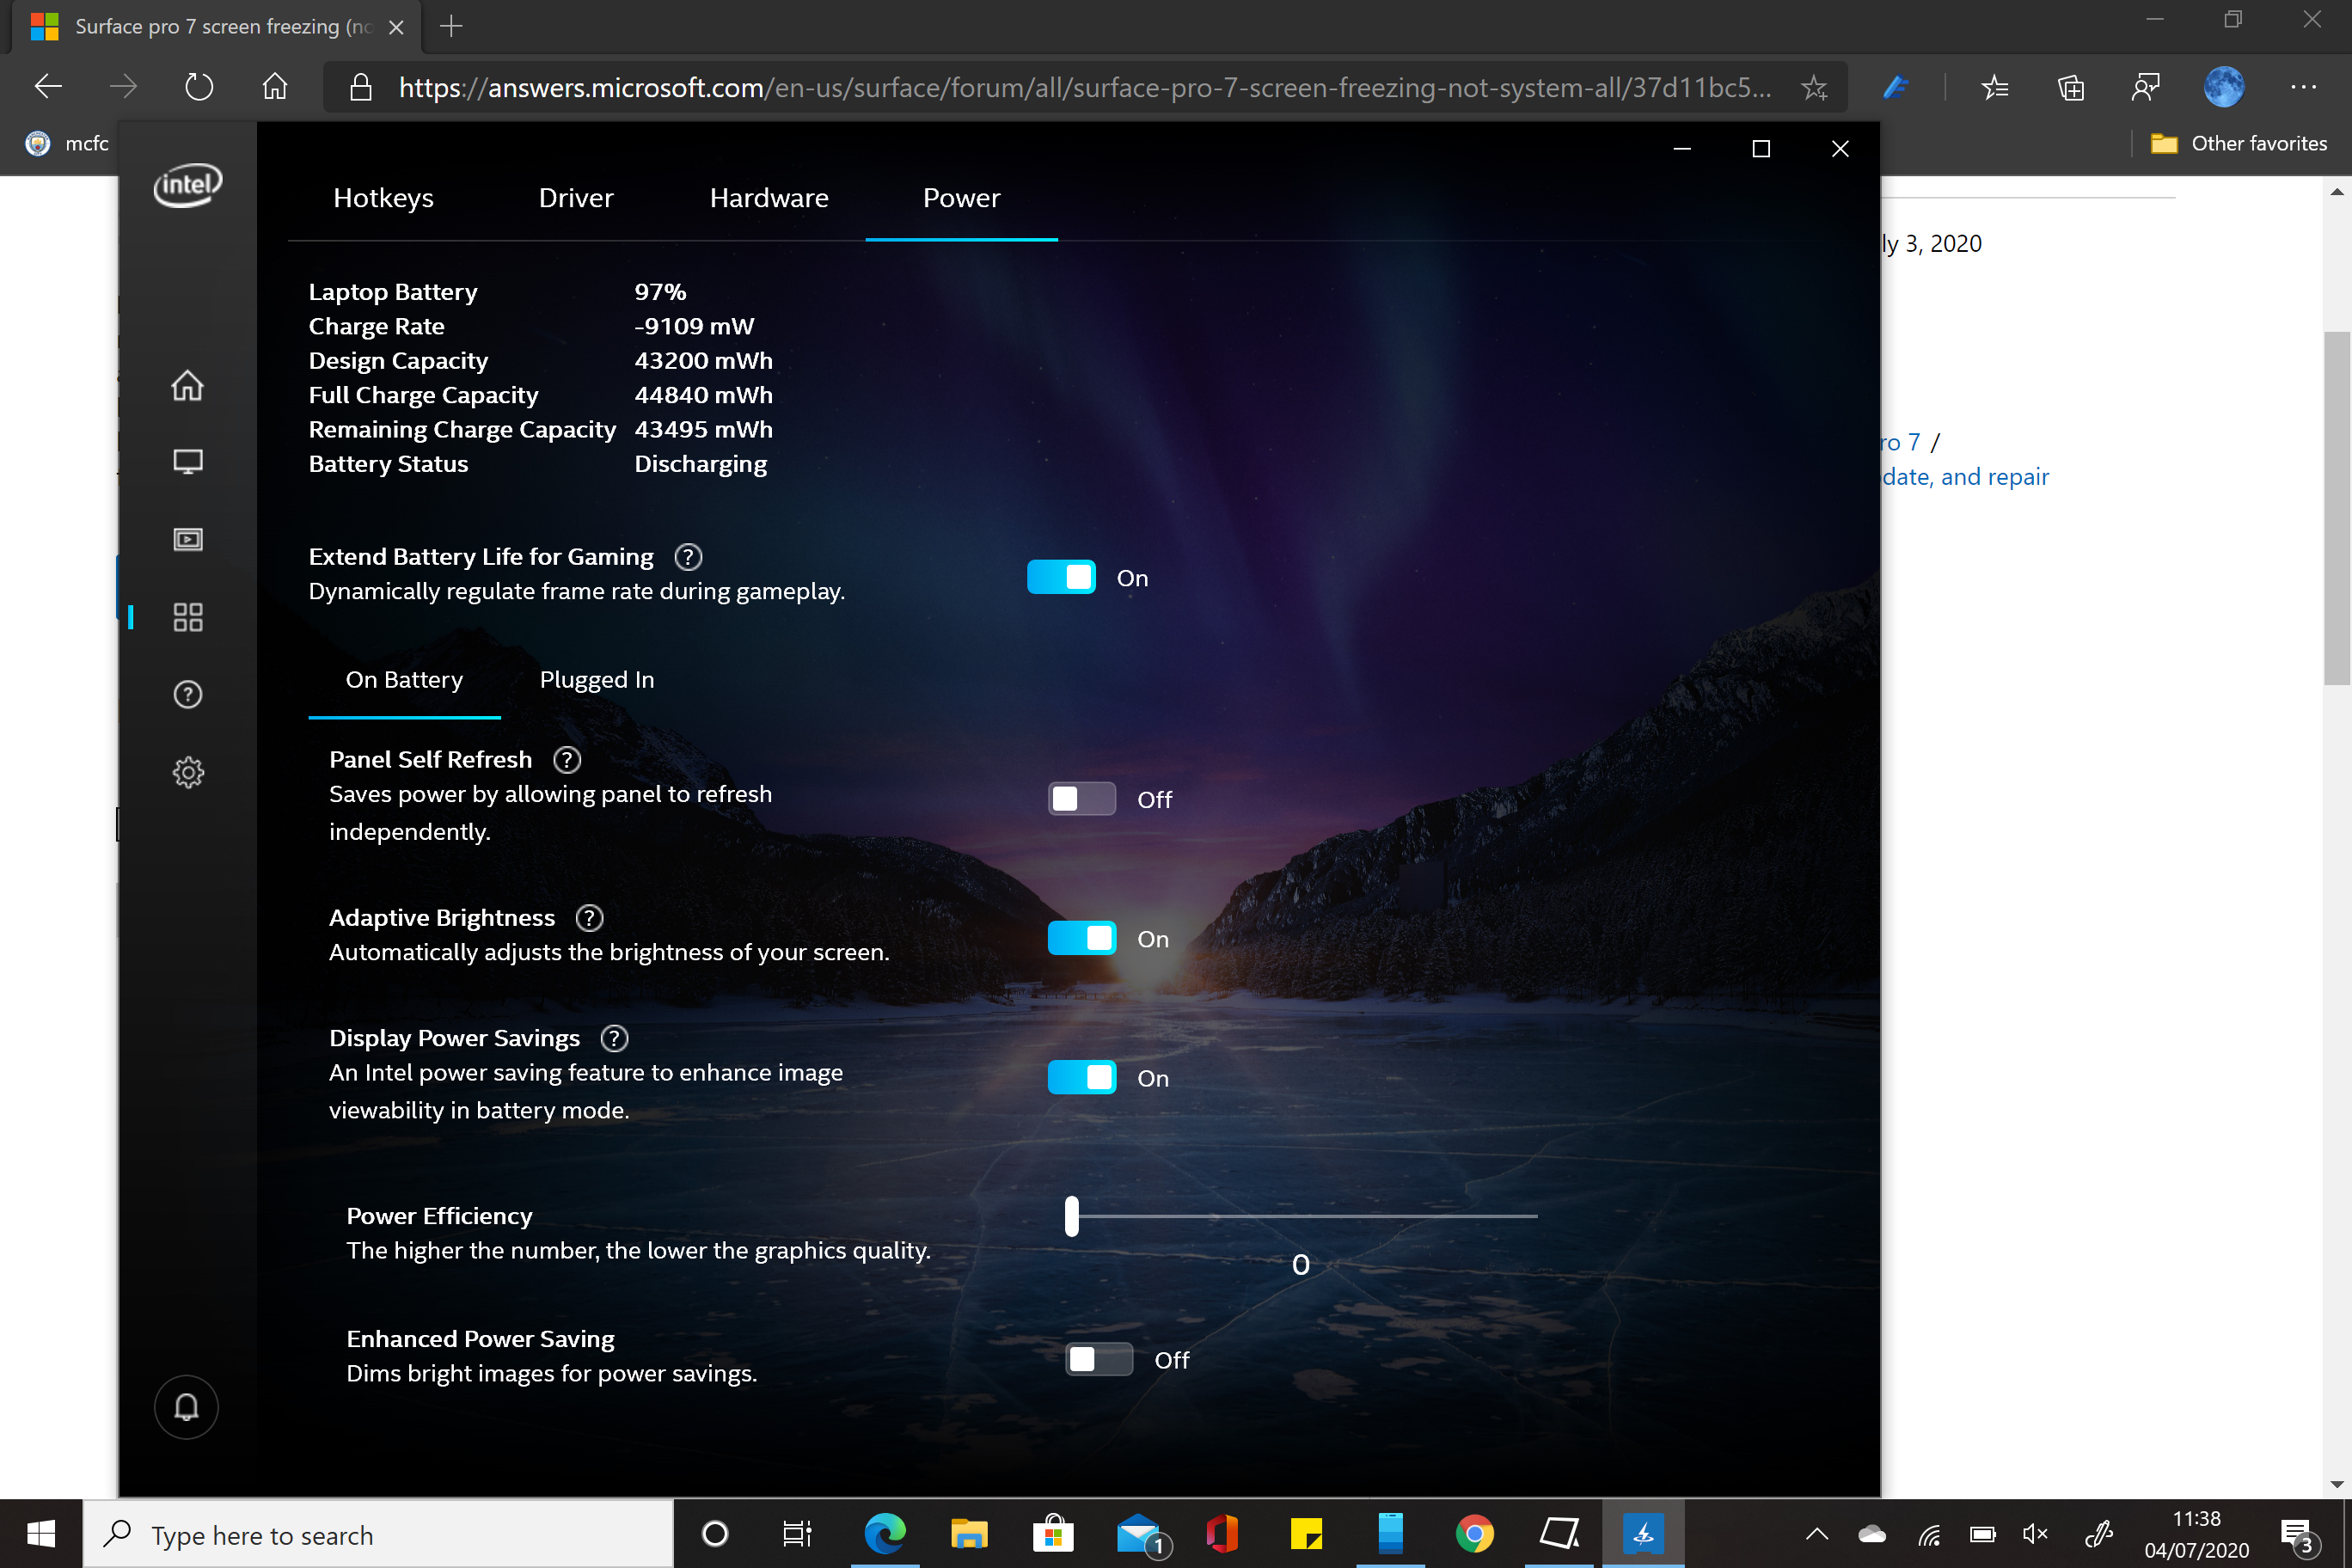Open the Support question-mark sidebar icon
Viewport: 2352px width, 1568px height.
[x=187, y=694]
